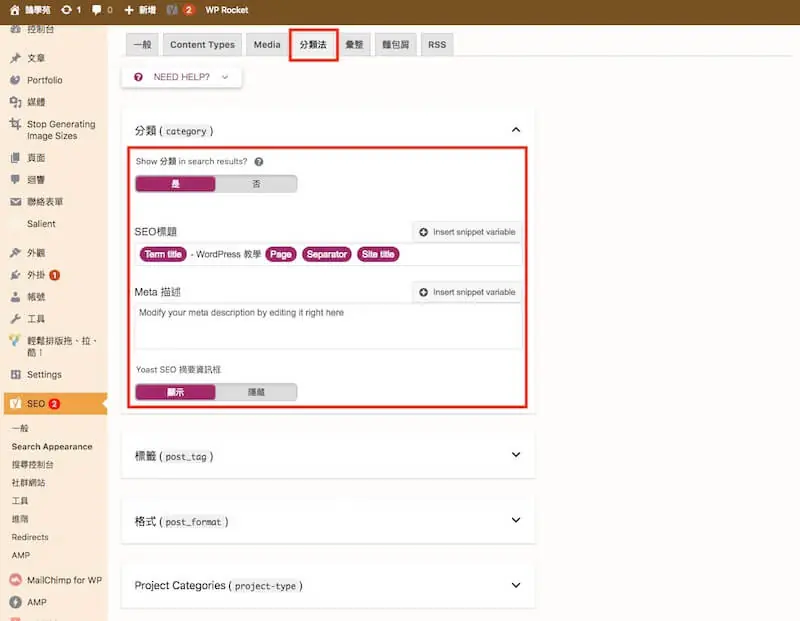Click the Stop Generating Image Sizes crop icon
The width and height of the screenshot is (800, 621).
click(x=15, y=124)
